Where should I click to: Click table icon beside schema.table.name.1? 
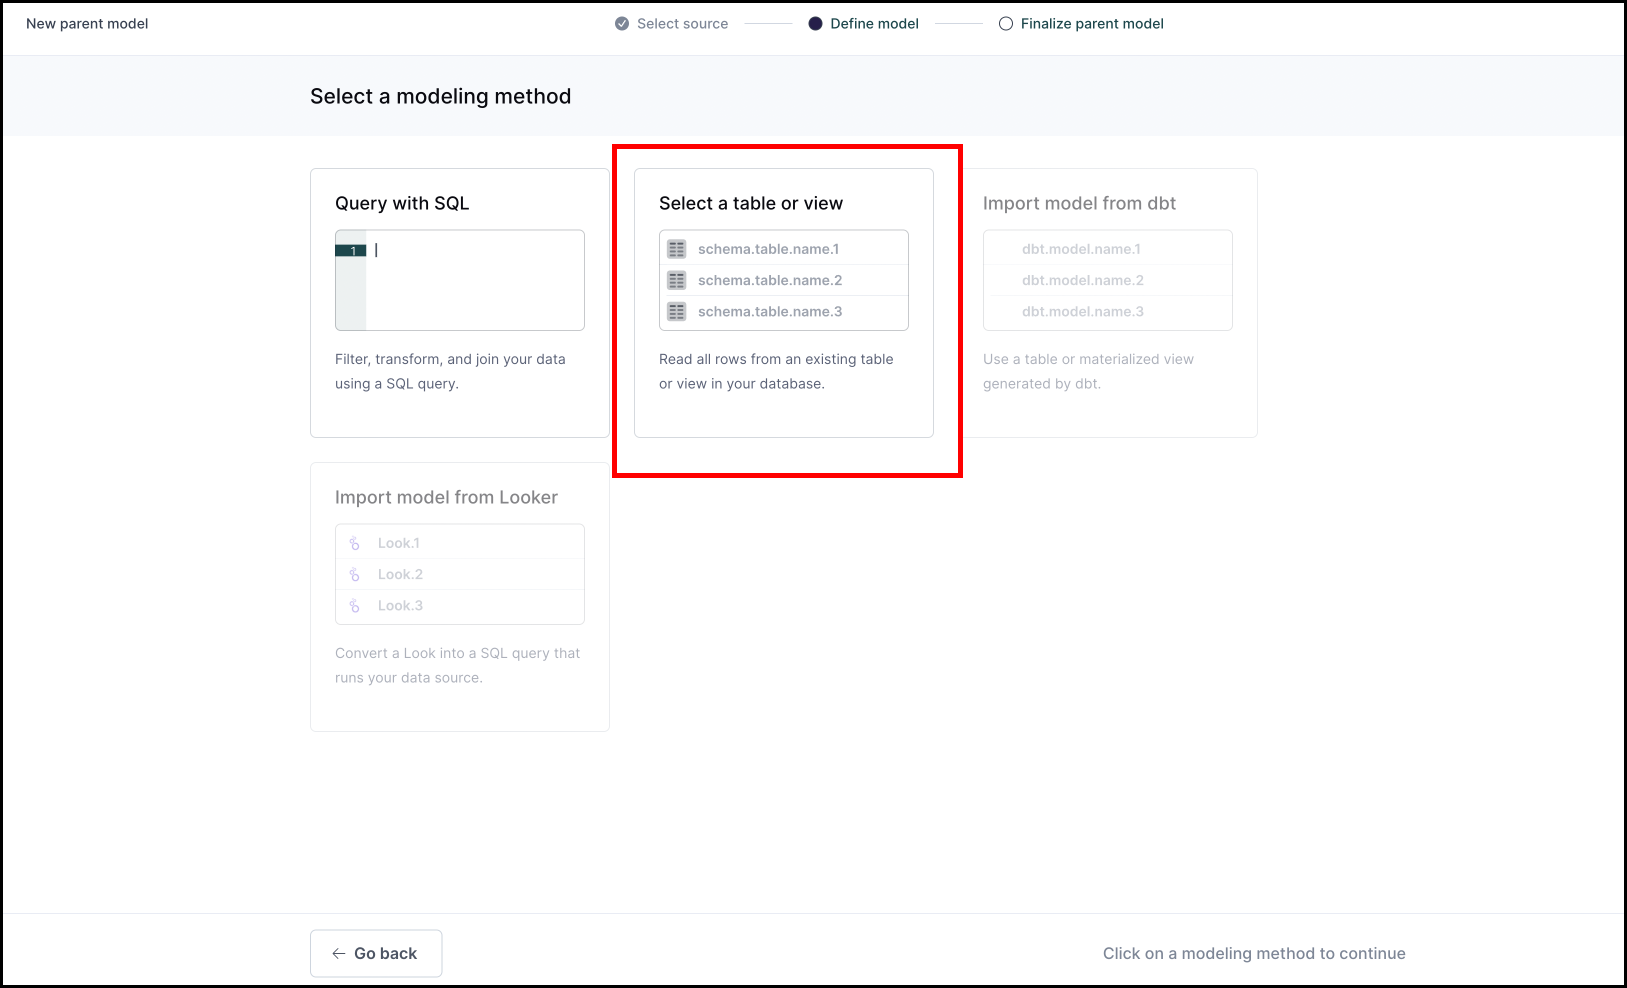(677, 249)
